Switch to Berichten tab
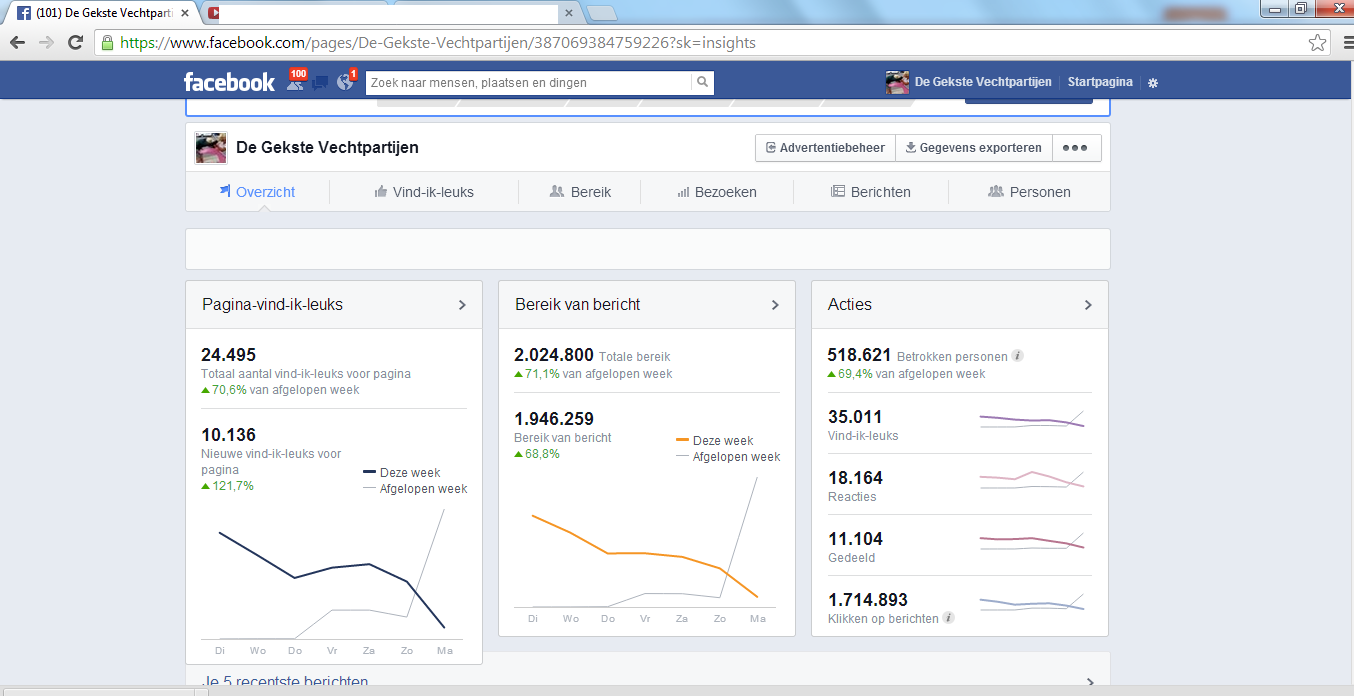 click(871, 192)
